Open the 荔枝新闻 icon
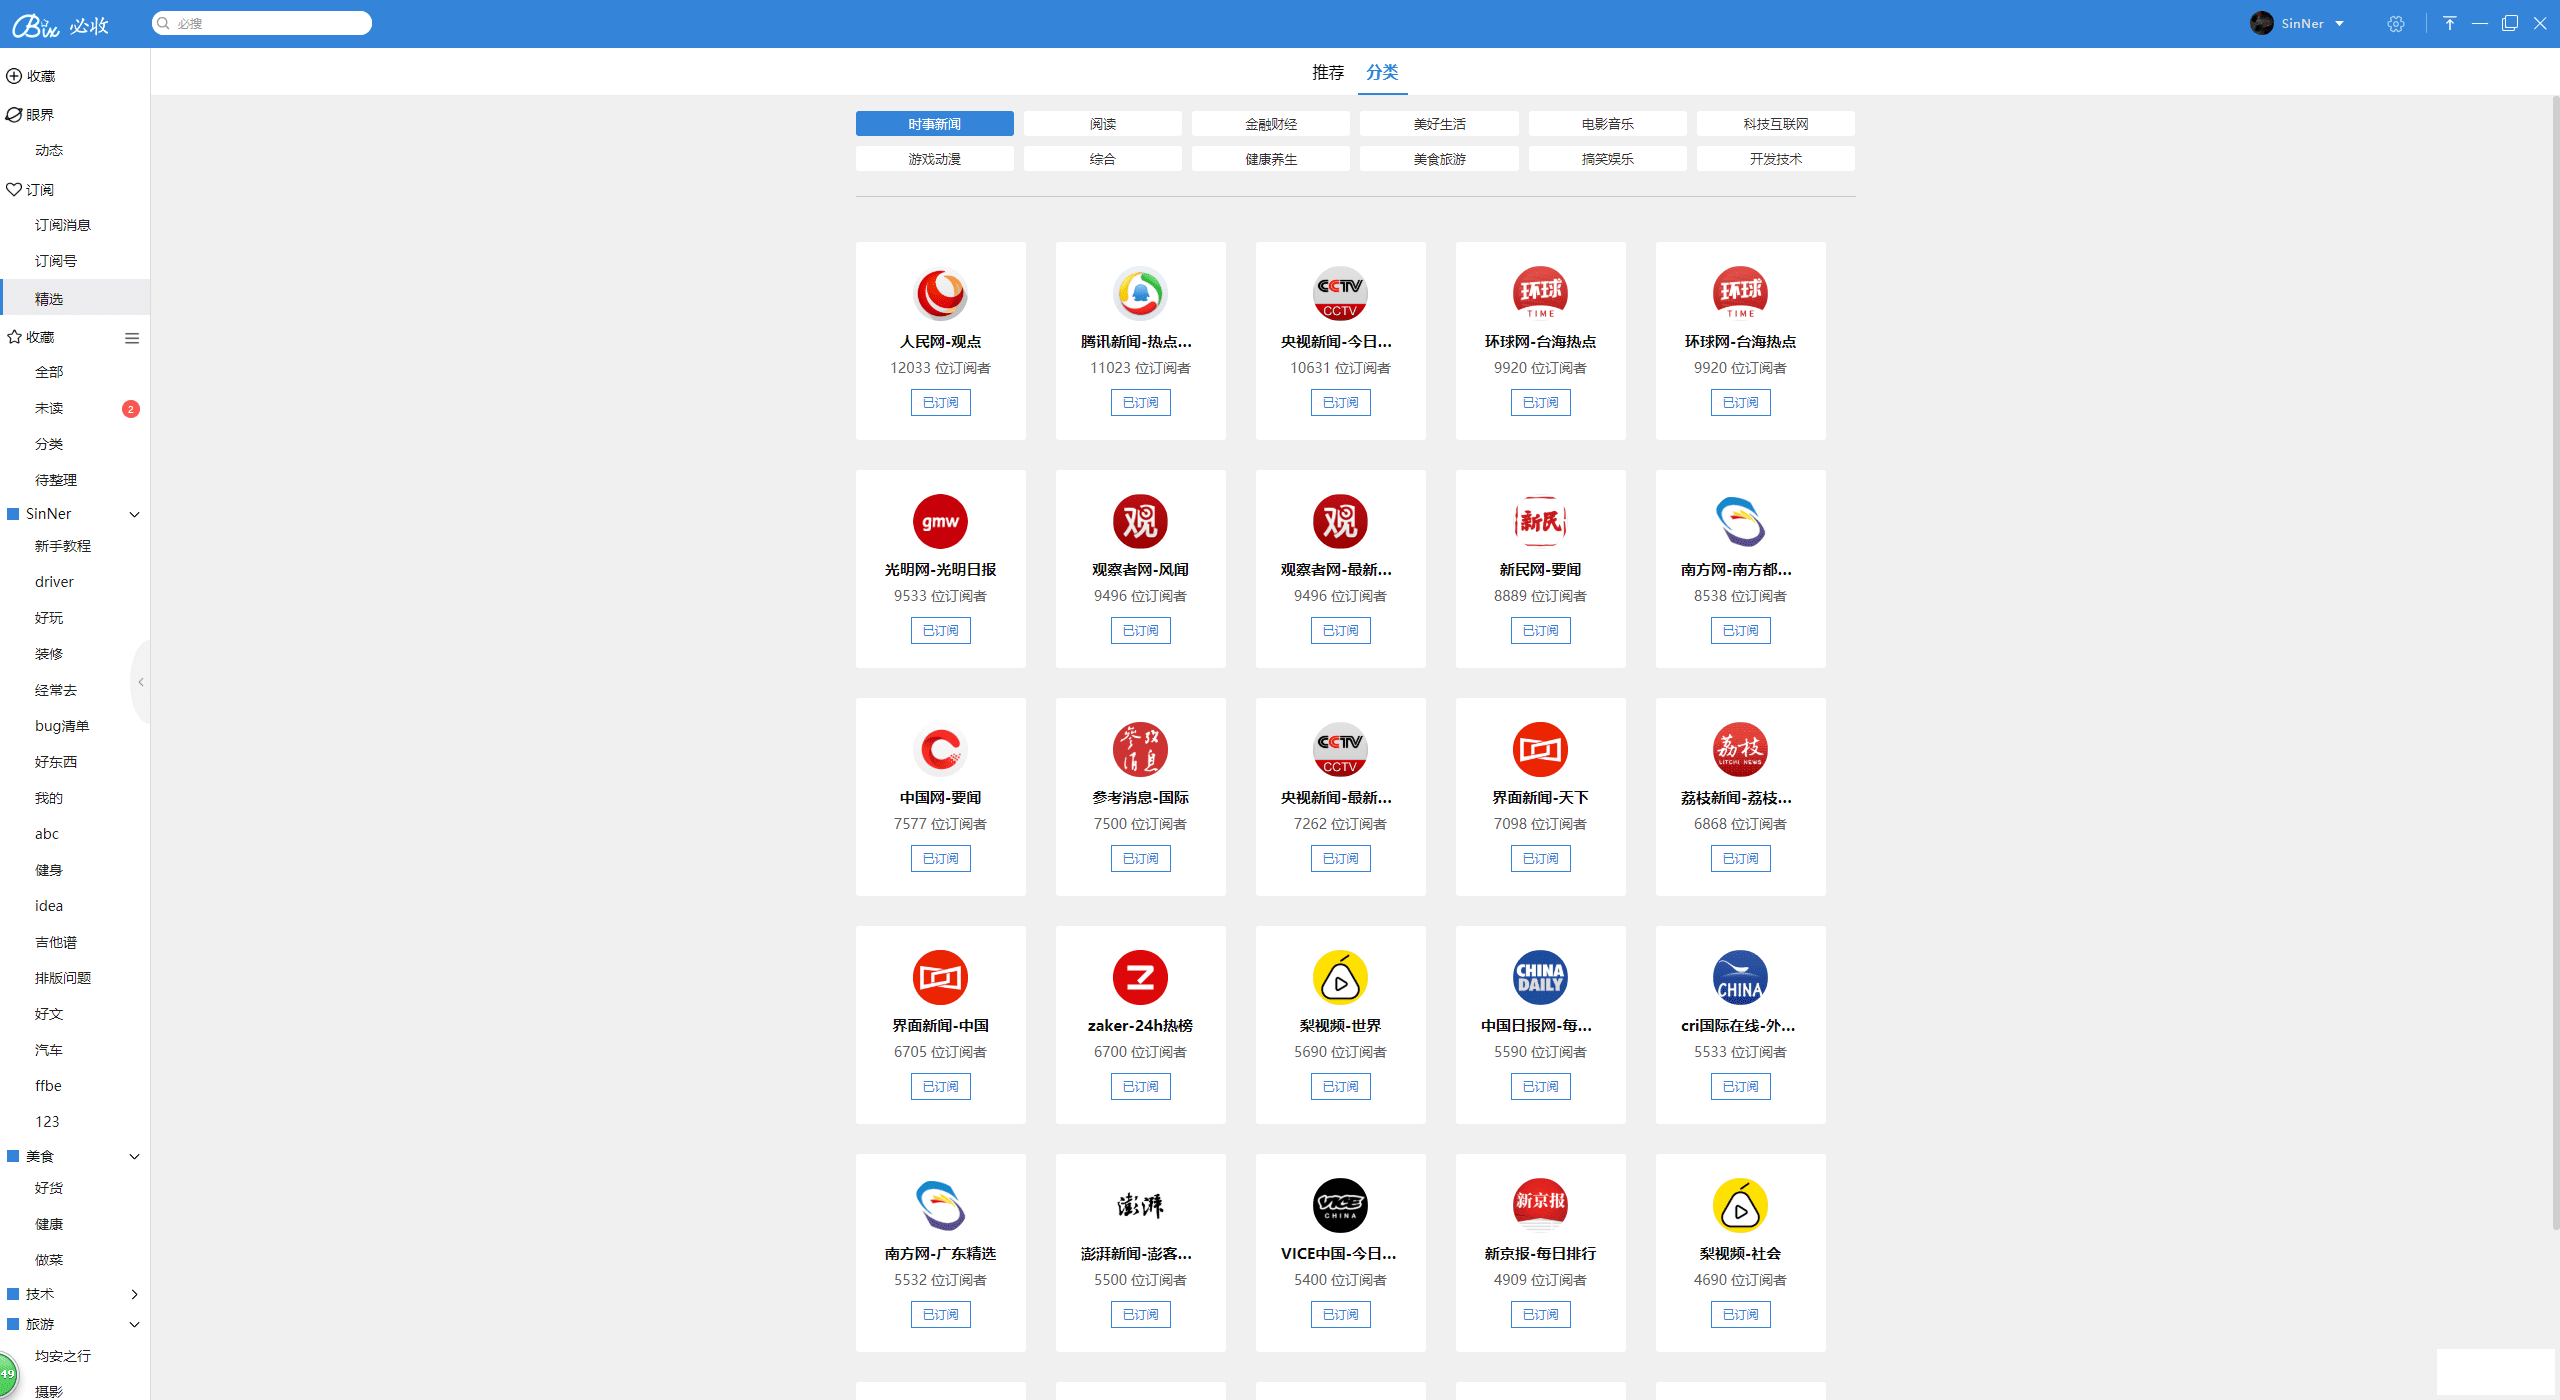This screenshot has height=1400, width=2560. 1740,749
